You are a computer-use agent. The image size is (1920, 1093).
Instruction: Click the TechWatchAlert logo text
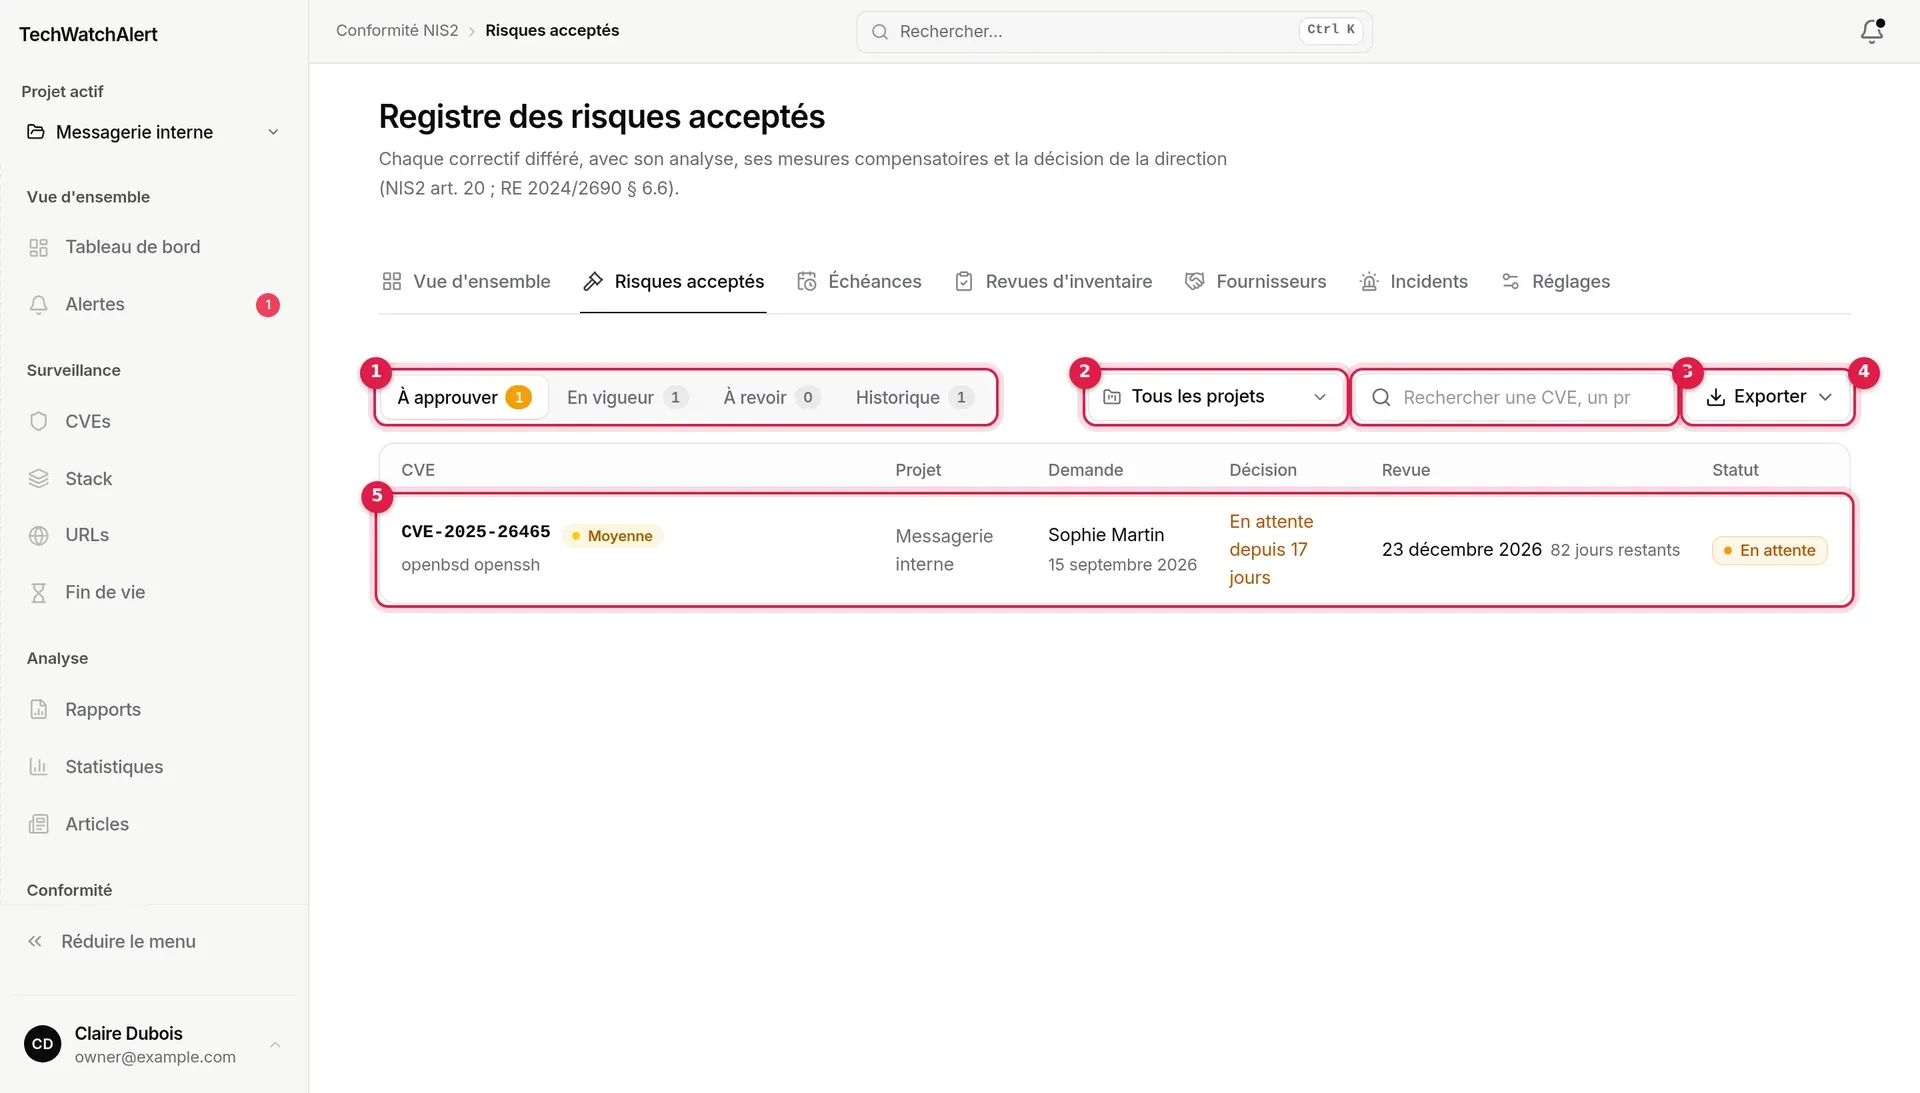click(88, 34)
